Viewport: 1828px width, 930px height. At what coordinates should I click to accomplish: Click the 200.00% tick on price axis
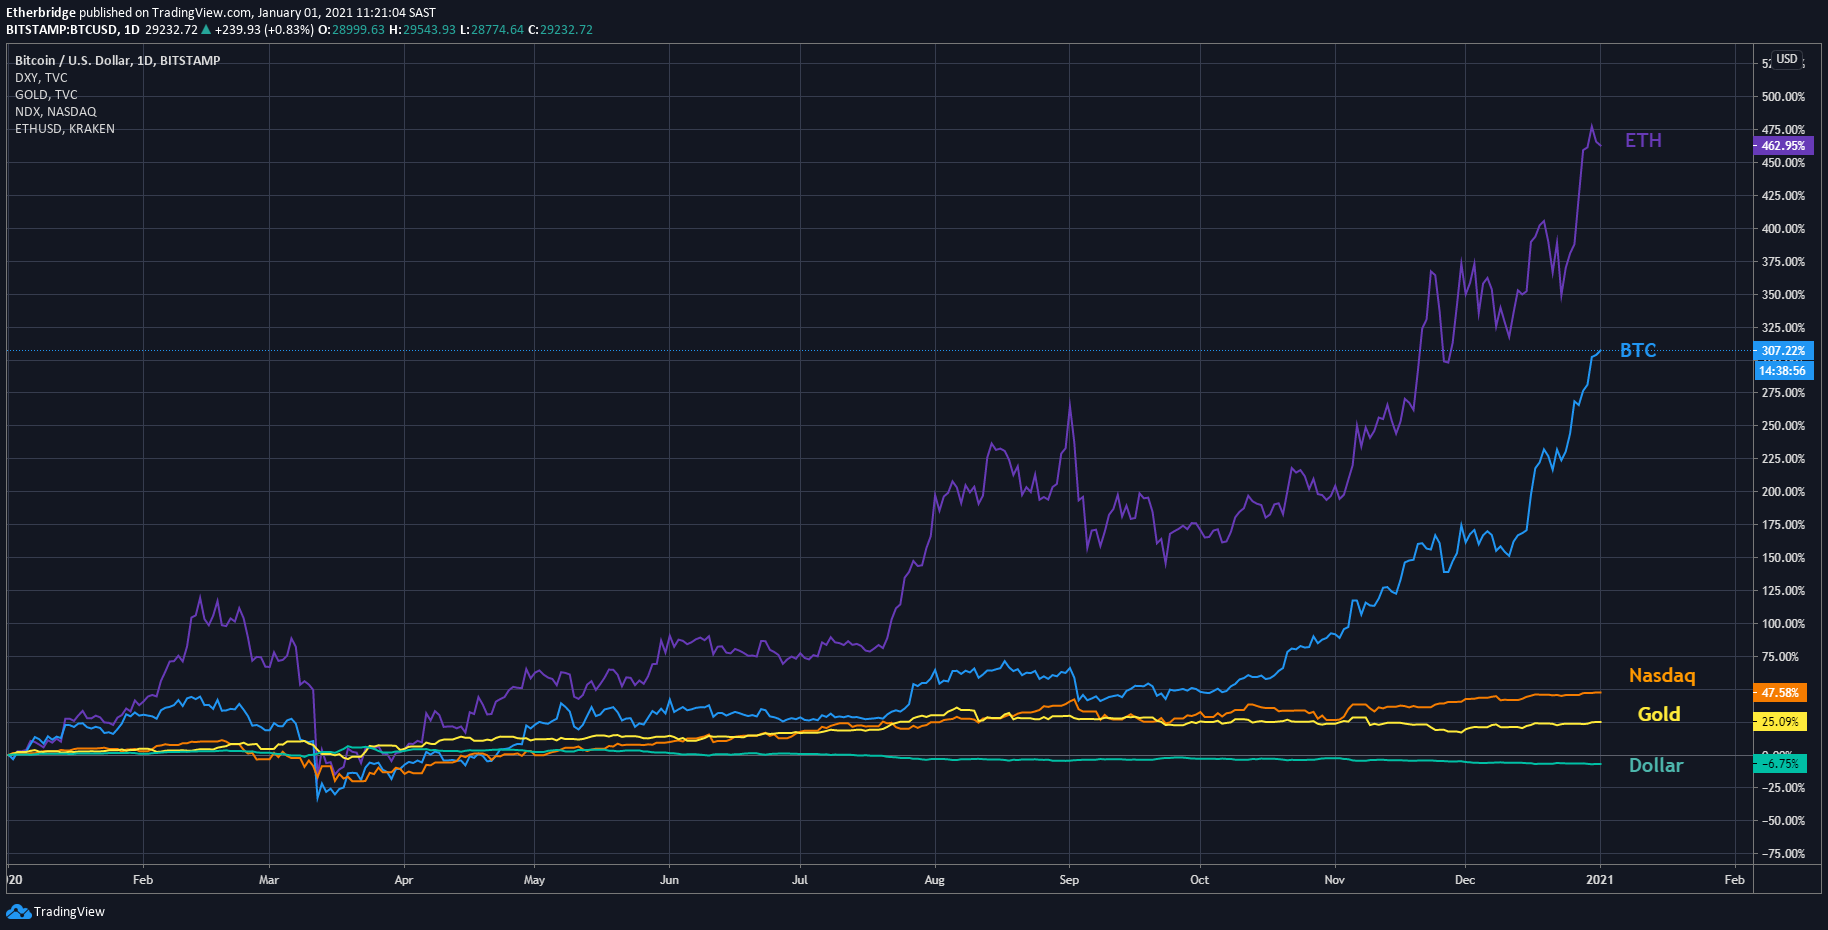(1783, 492)
